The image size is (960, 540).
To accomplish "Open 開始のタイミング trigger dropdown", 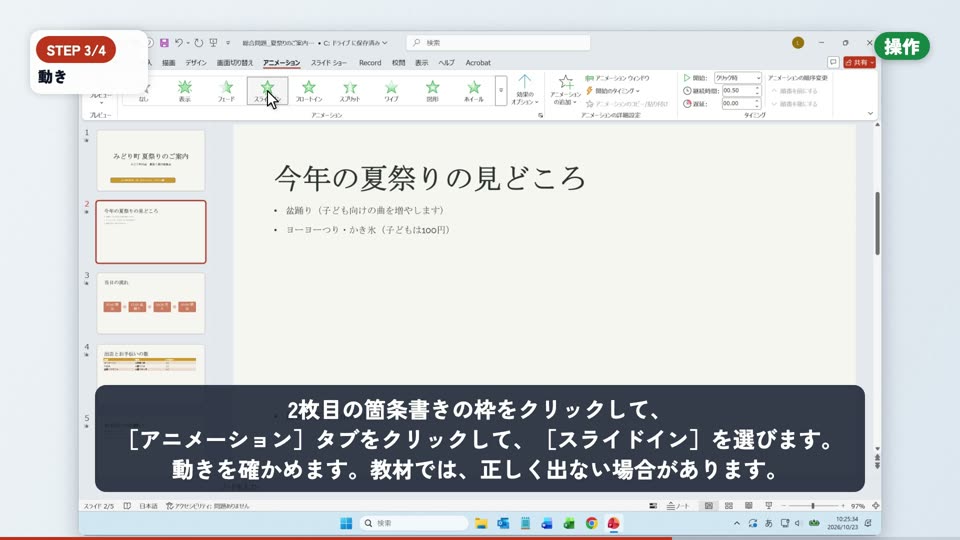I will [613, 91].
